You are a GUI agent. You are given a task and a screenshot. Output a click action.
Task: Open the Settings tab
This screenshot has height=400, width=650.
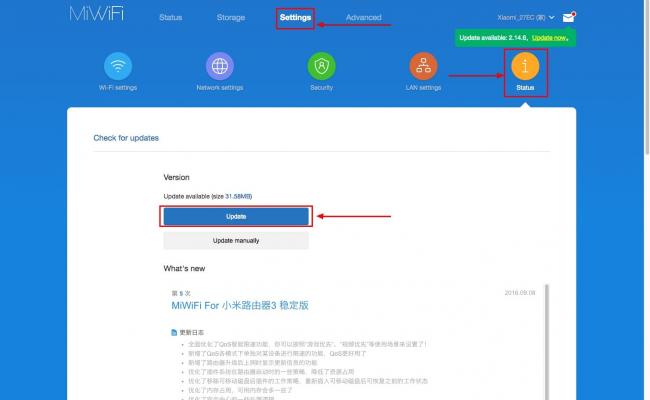[295, 18]
